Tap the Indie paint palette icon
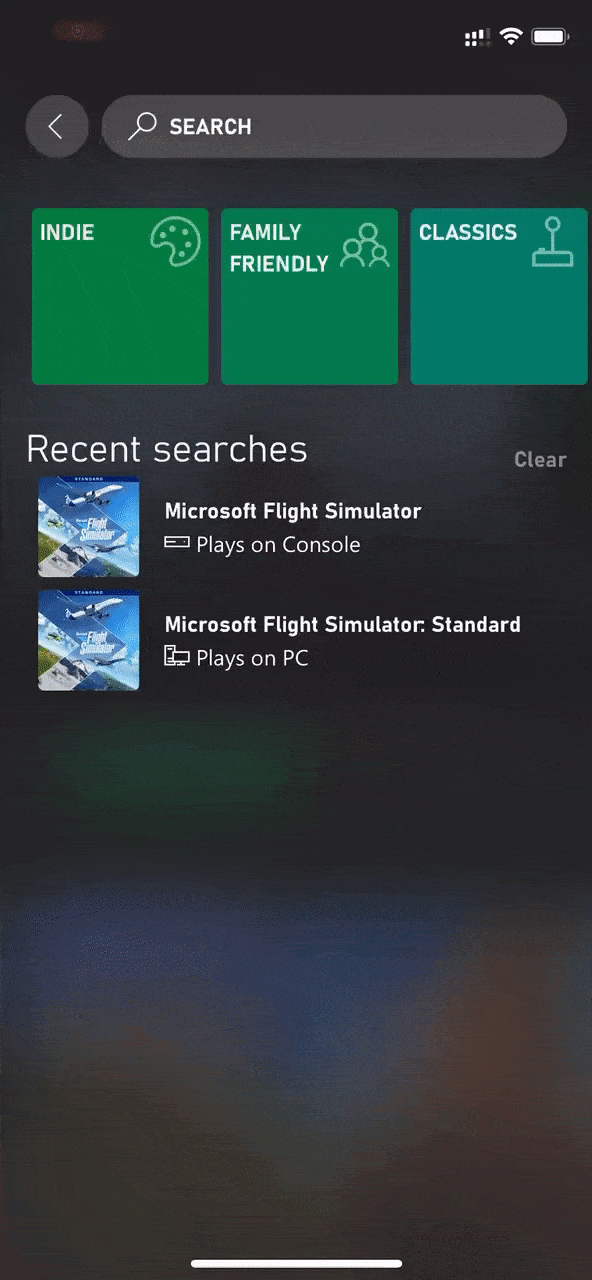592x1280 pixels. coord(176,244)
